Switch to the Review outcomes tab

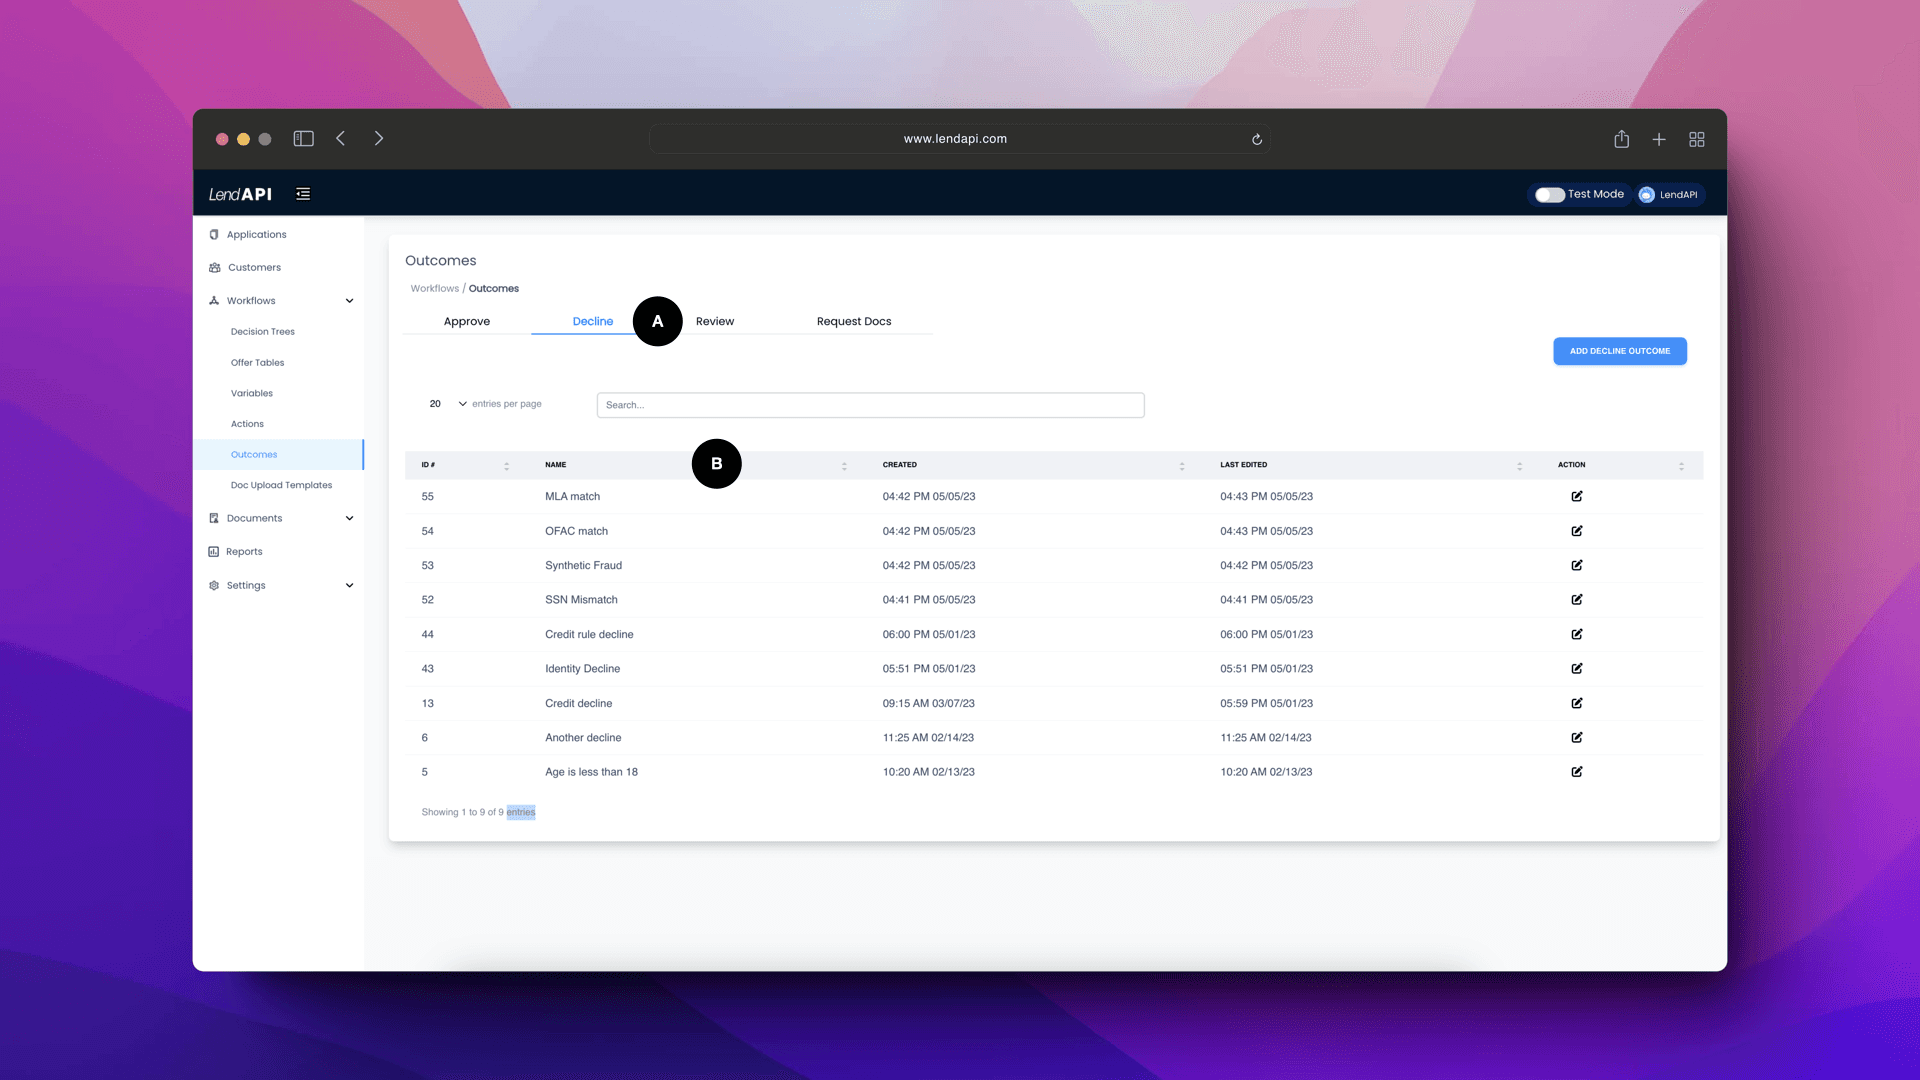(715, 320)
